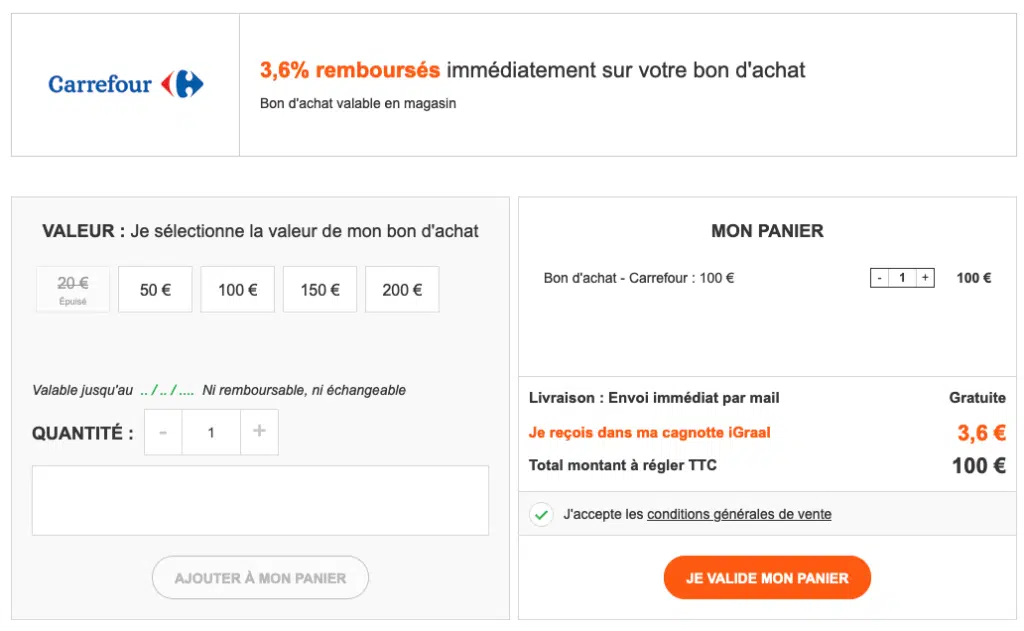
Task: Select the 200 € voucher value
Action: [x=402, y=290]
